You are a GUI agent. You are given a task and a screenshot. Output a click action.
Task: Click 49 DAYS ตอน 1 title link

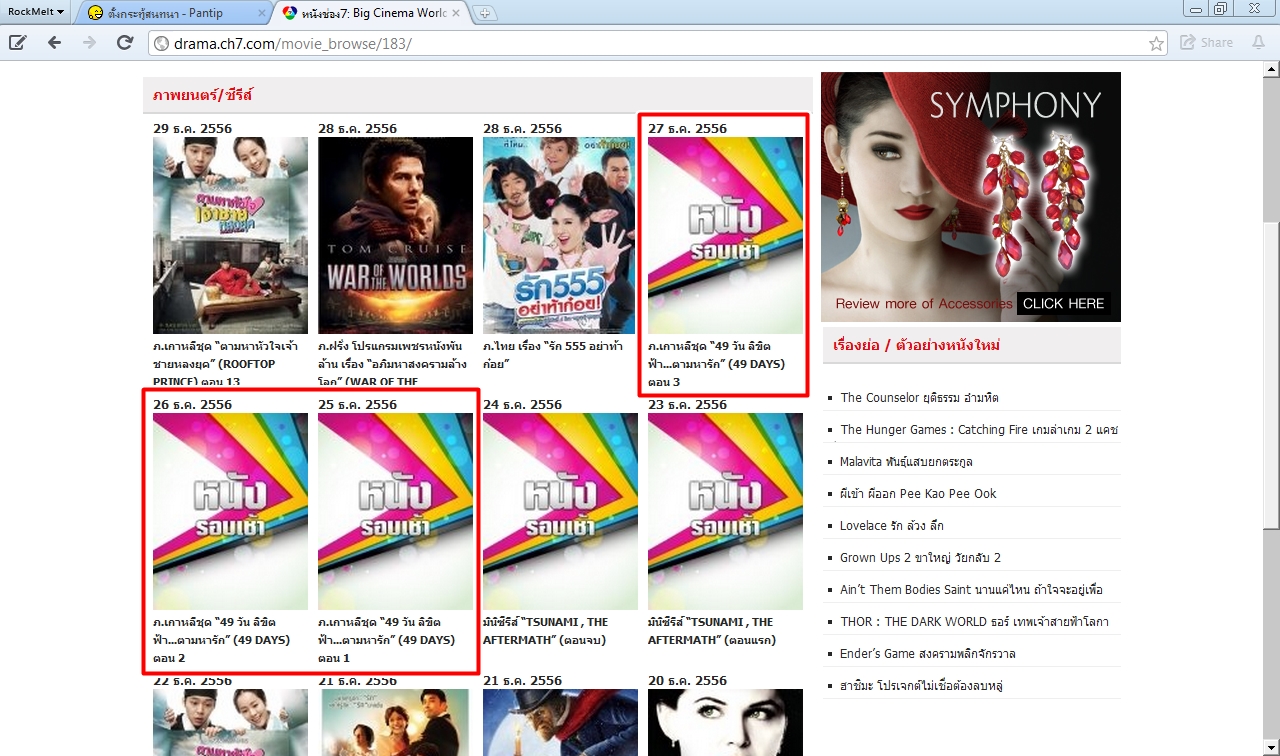tap(387, 640)
